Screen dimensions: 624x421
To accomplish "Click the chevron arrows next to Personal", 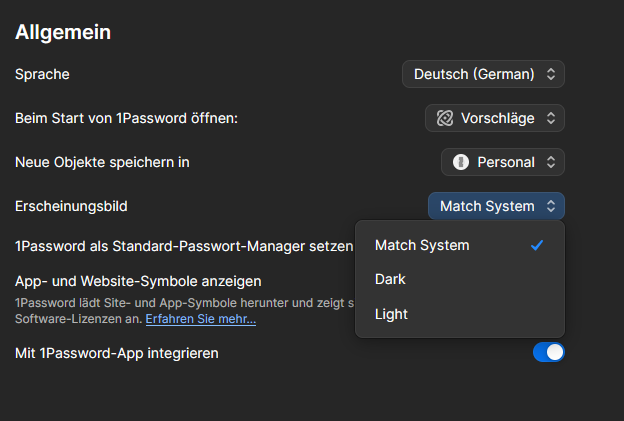I will coord(551,162).
